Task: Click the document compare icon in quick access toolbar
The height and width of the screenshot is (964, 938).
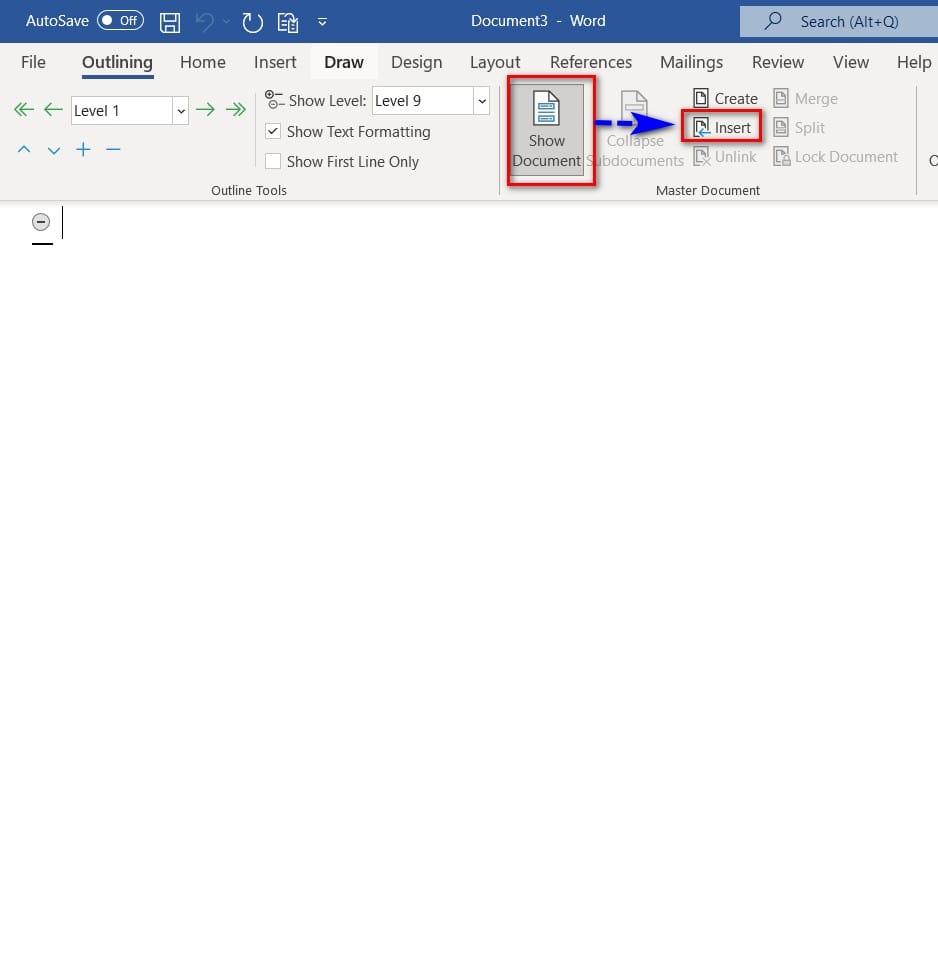Action: [x=288, y=23]
